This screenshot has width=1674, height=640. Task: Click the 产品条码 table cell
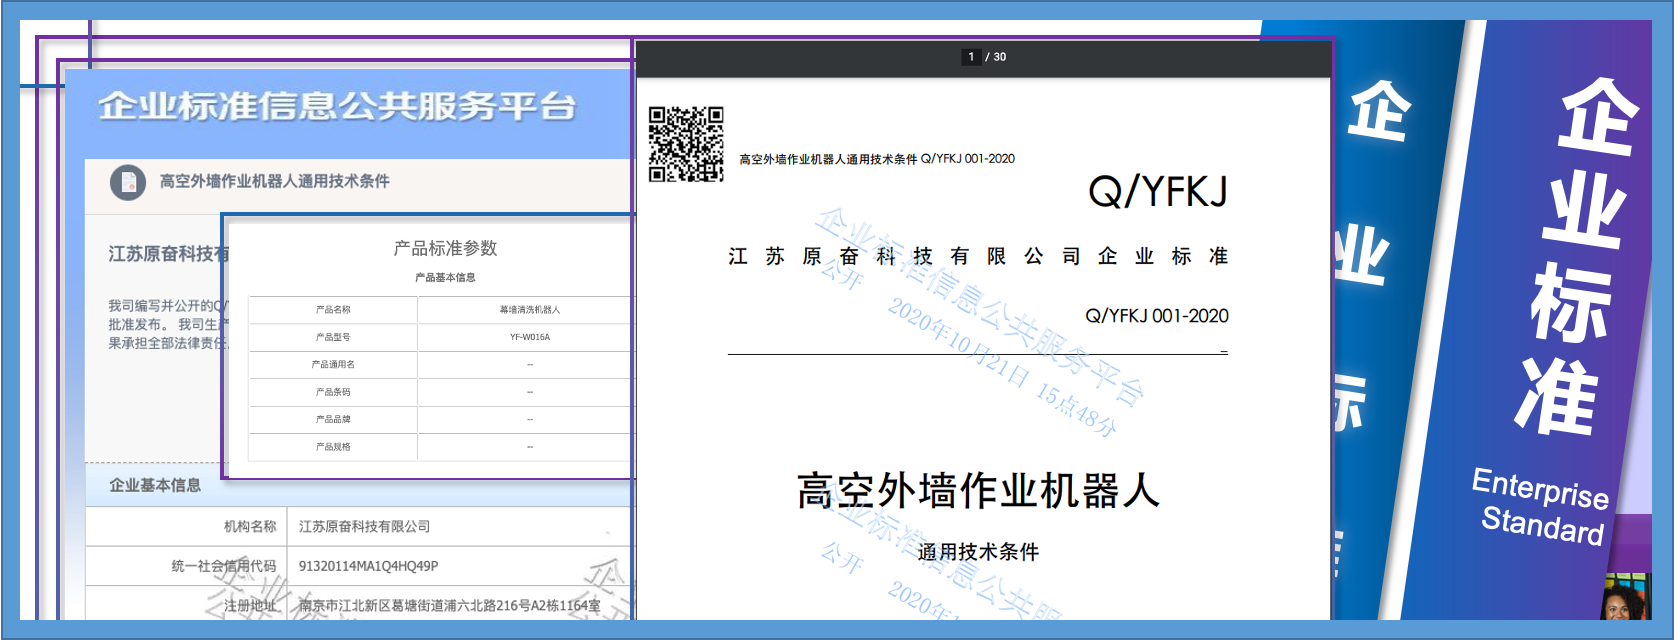tap(333, 392)
